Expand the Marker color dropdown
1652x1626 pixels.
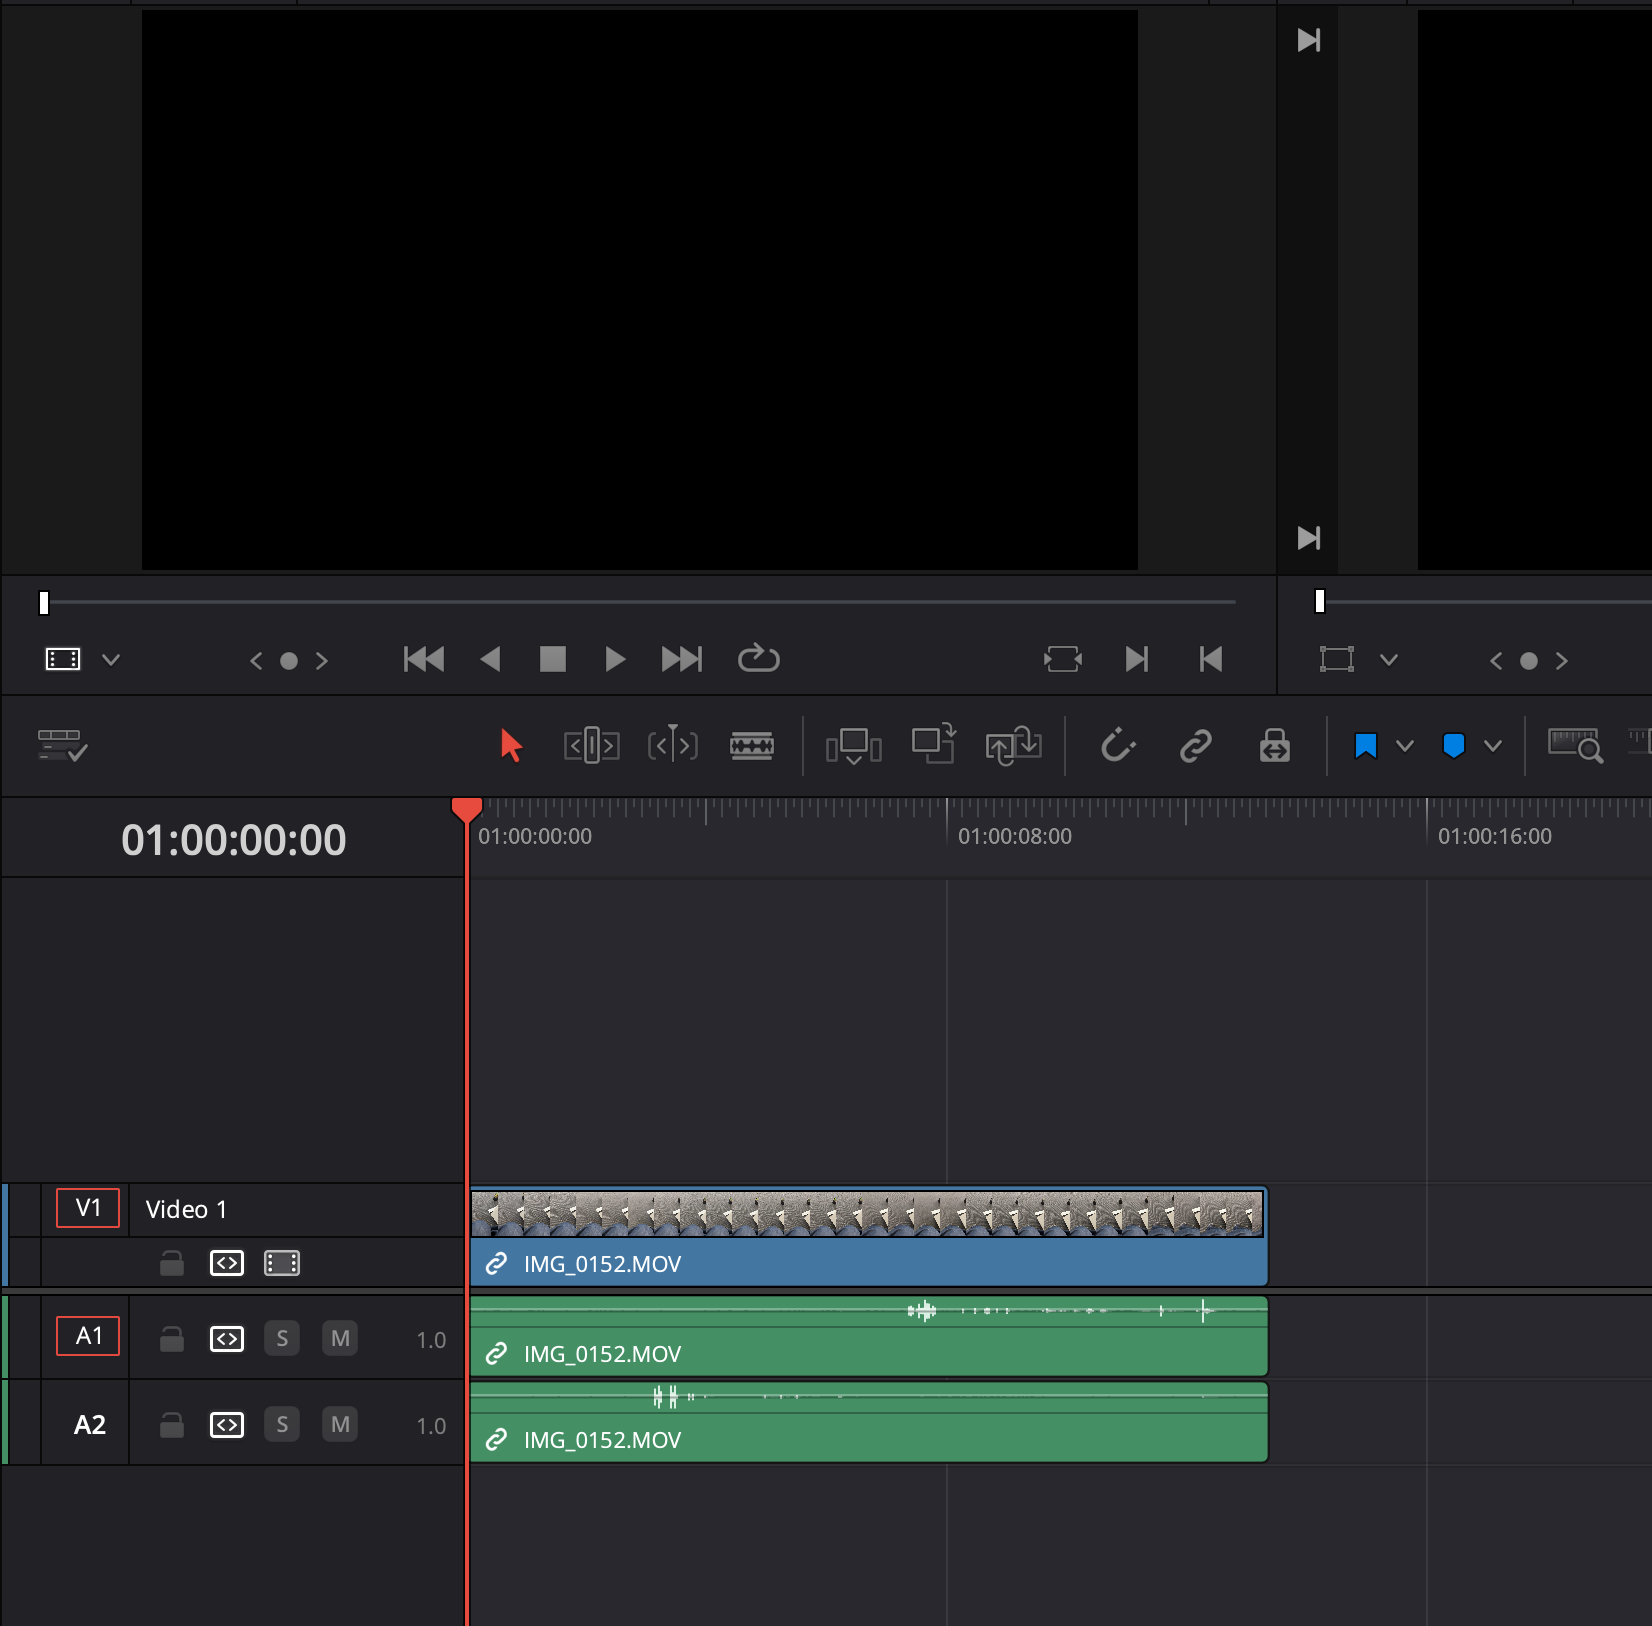click(x=1493, y=746)
